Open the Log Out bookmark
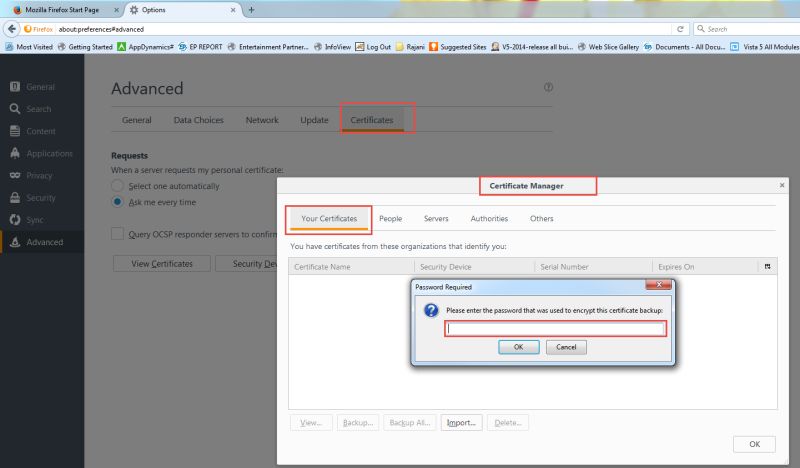Image resolution: width=800 pixels, height=468 pixels. pos(373,47)
